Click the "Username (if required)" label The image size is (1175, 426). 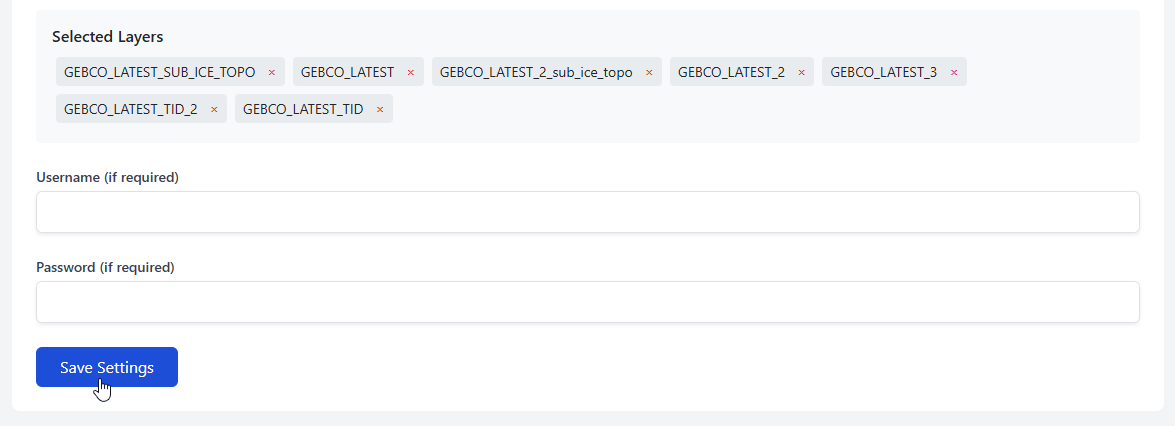[x=107, y=177]
